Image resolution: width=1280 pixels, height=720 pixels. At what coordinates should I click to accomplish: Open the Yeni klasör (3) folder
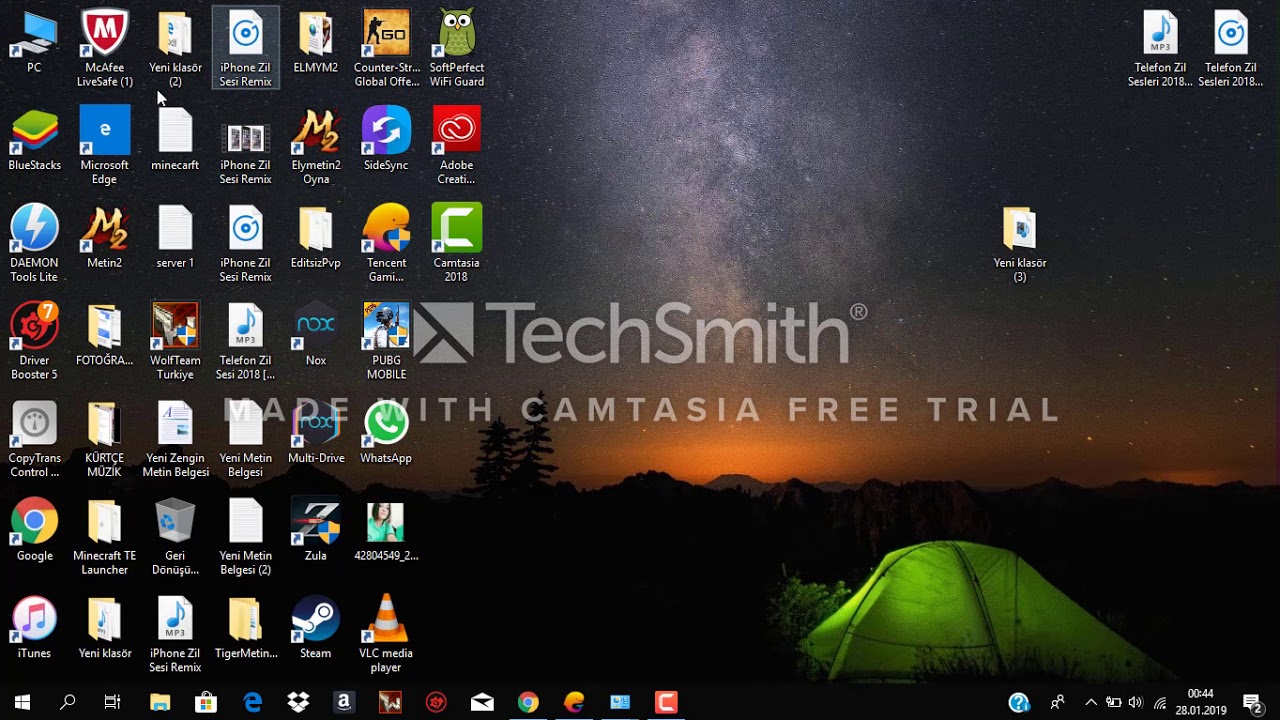(1020, 244)
